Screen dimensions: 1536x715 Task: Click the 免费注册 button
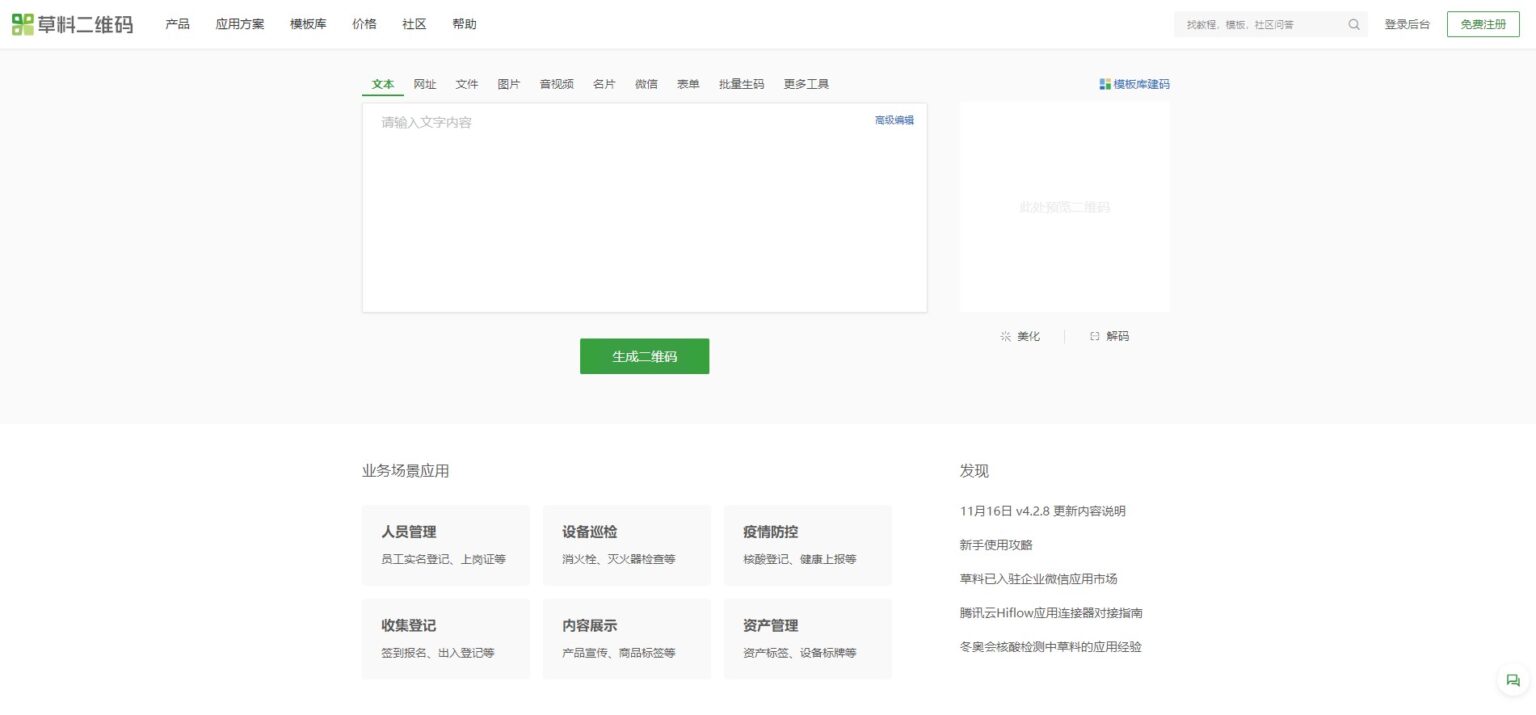1483,24
